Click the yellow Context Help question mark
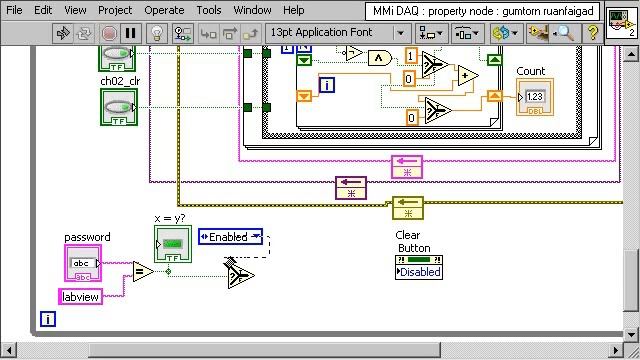 point(593,33)
